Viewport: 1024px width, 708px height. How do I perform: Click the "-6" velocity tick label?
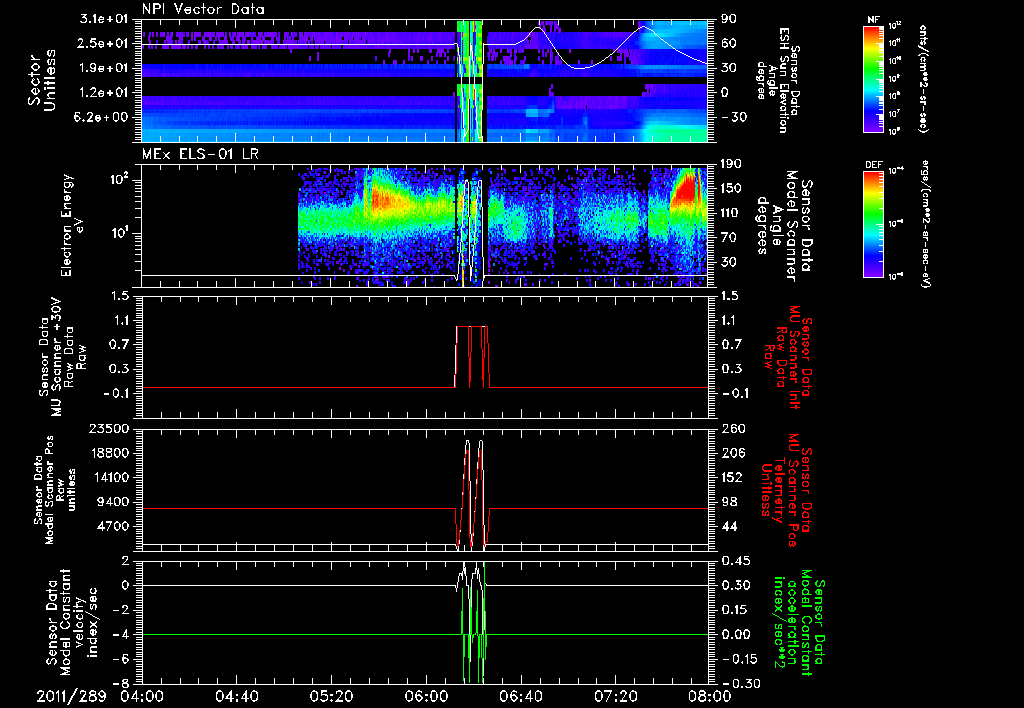(x=121, y=659)
